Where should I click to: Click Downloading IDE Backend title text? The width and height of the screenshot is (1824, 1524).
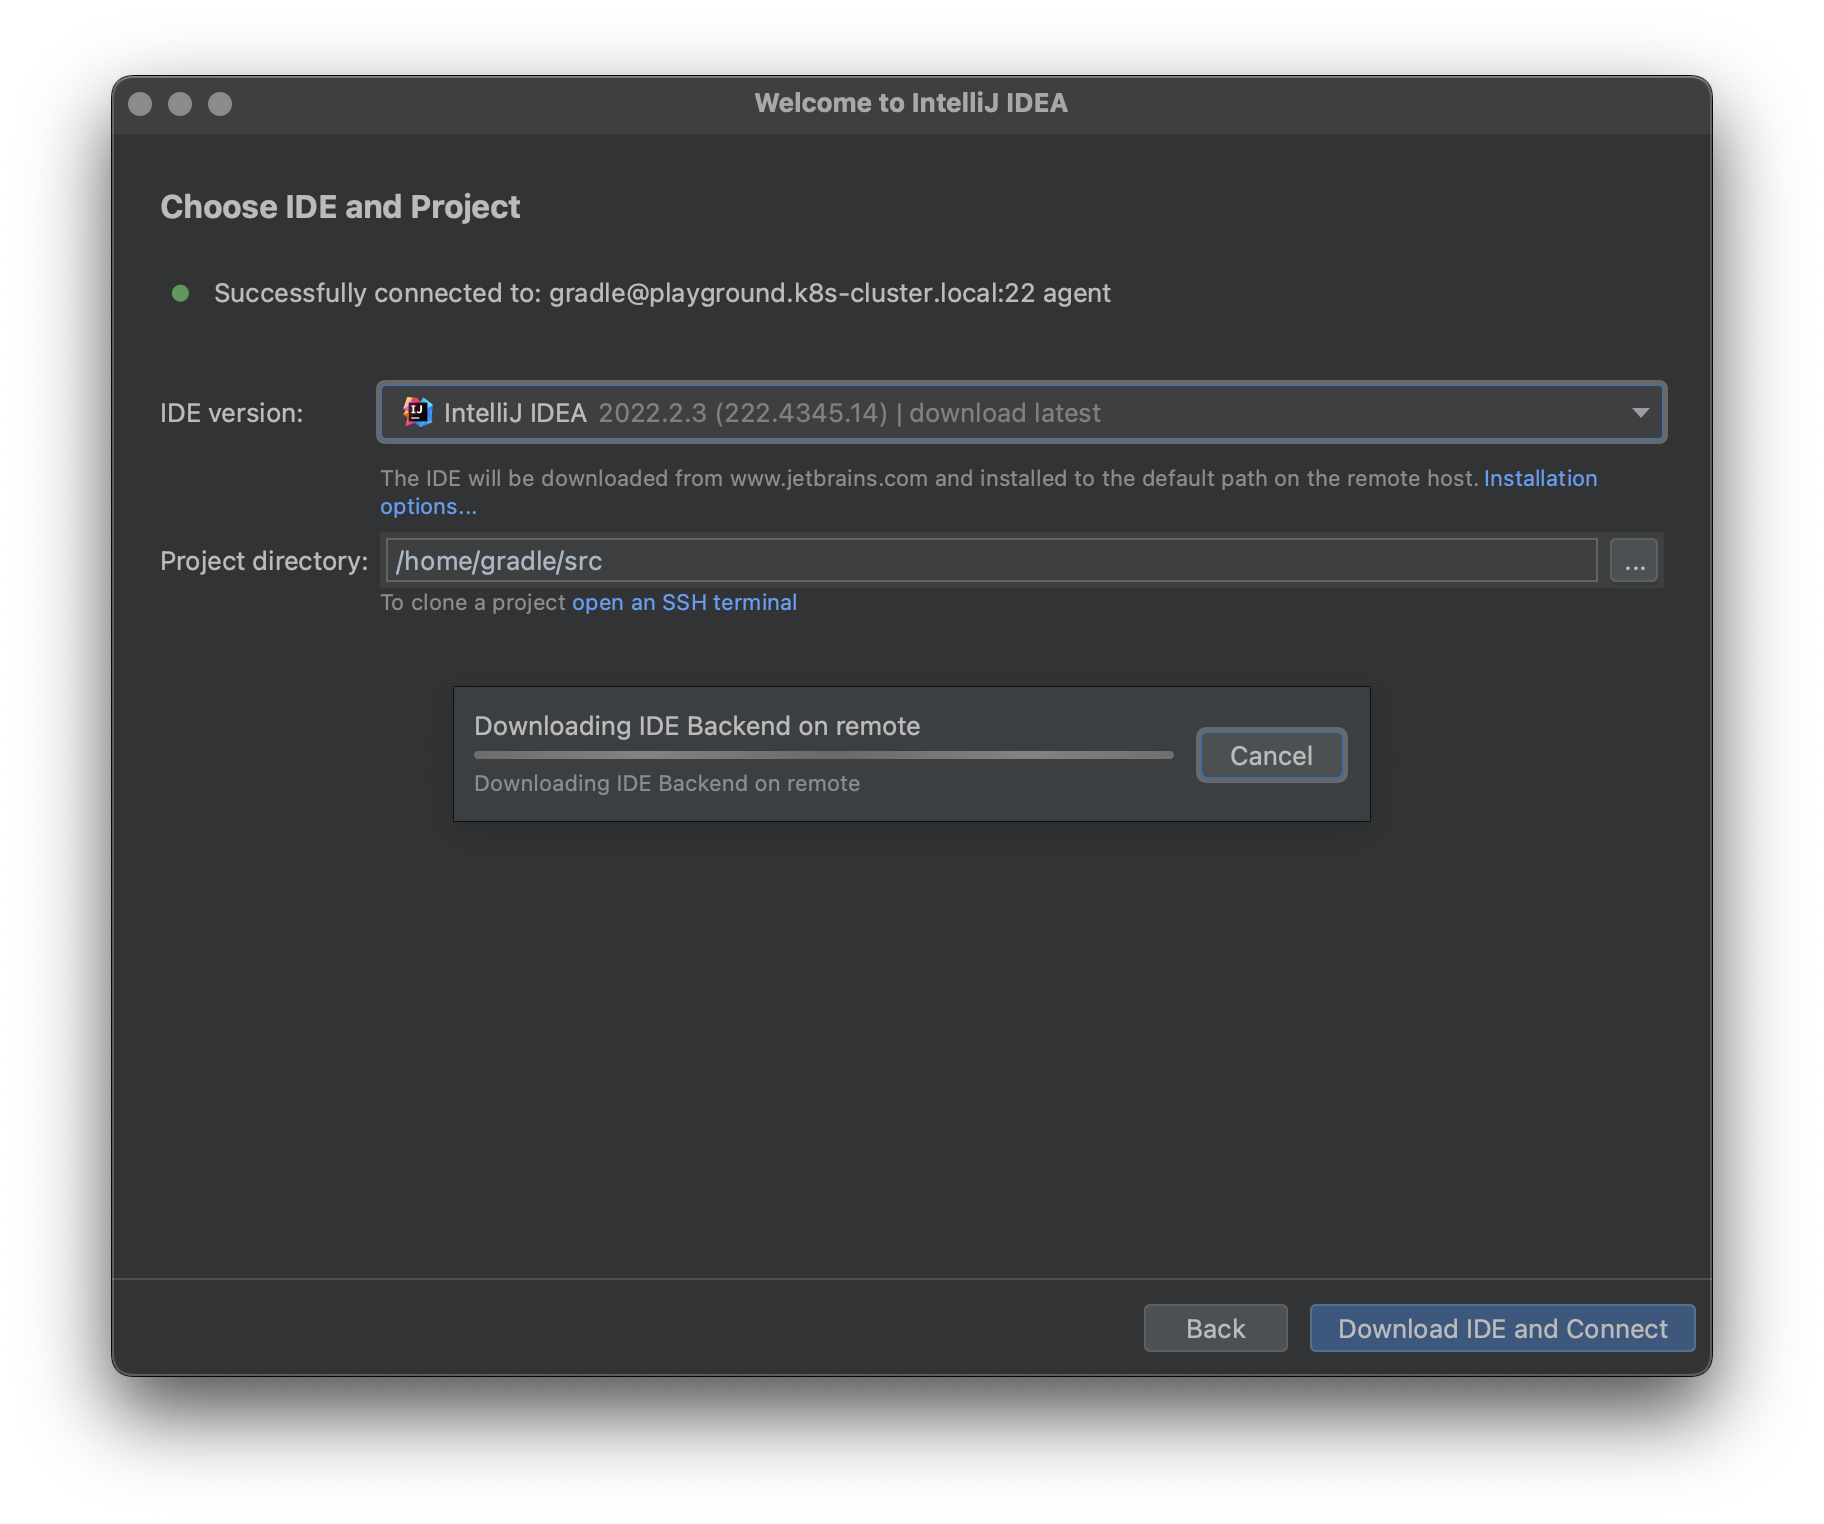tap(697, 726)
